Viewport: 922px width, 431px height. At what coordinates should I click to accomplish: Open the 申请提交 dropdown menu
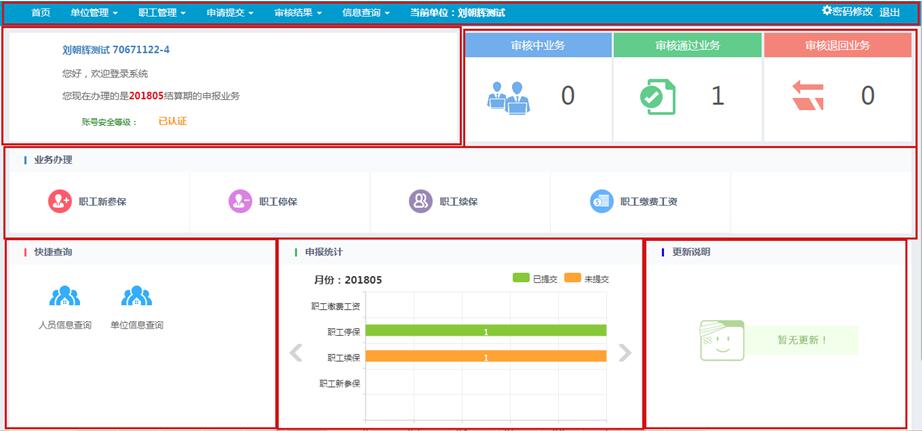click(229, 13)
